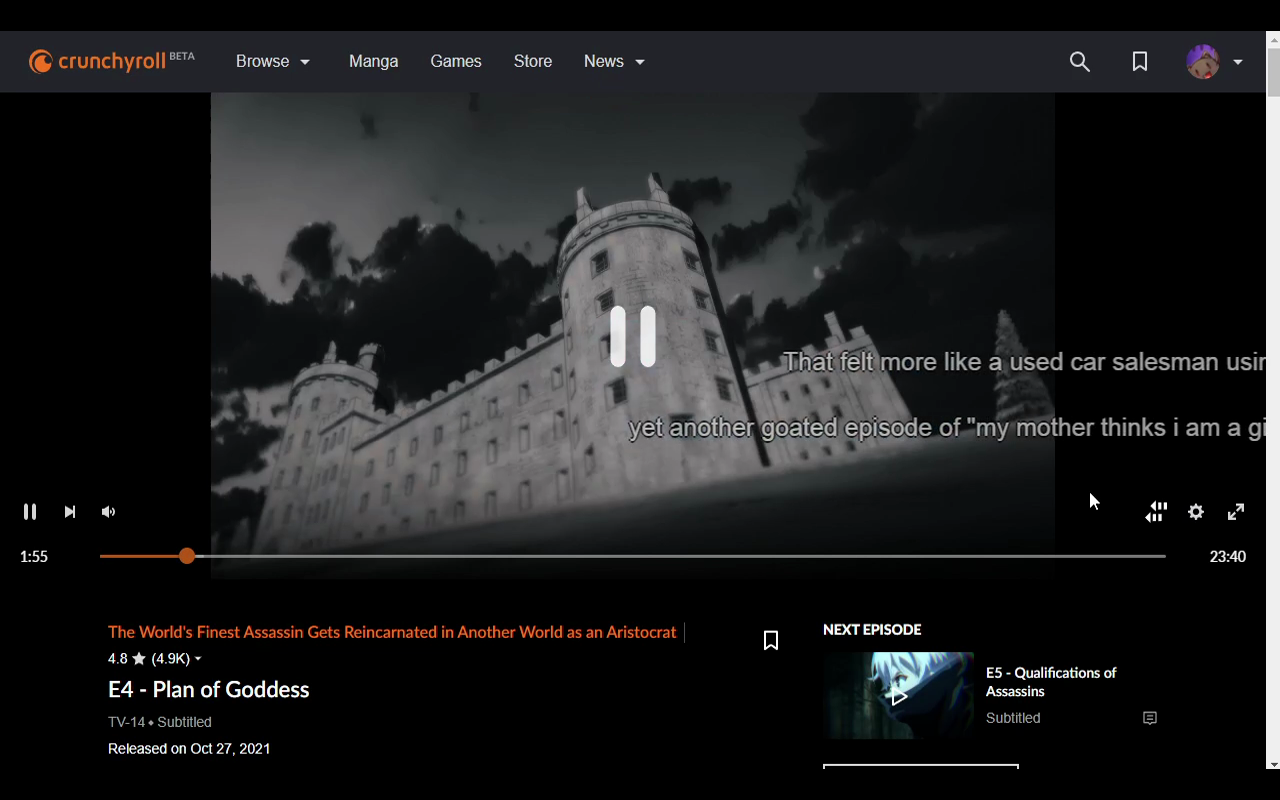1280x800 pixels.
Task: Open the Crunchyroll search
Action: (x=1080, y=61)
